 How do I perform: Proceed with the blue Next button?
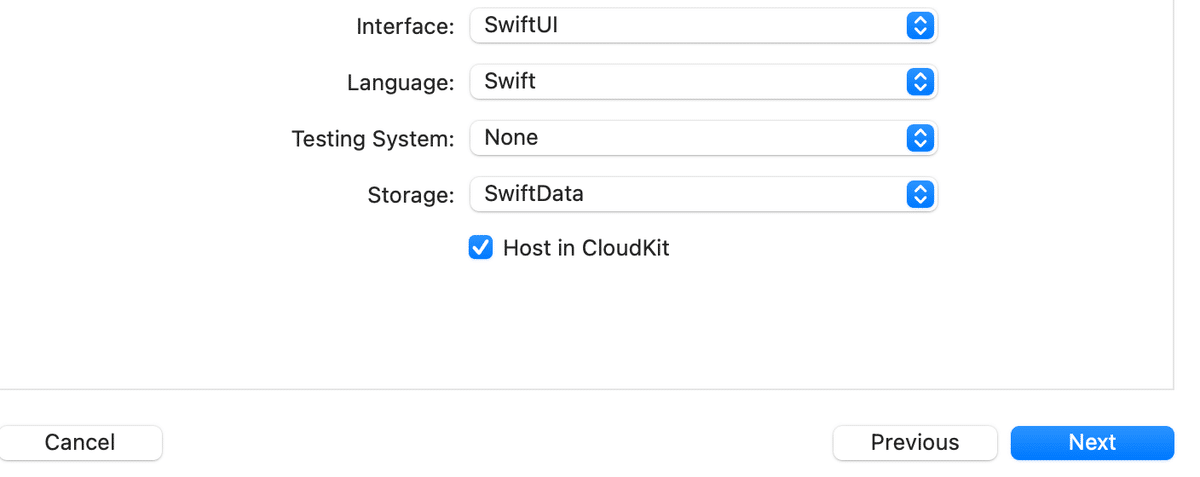pos(1092,442)
